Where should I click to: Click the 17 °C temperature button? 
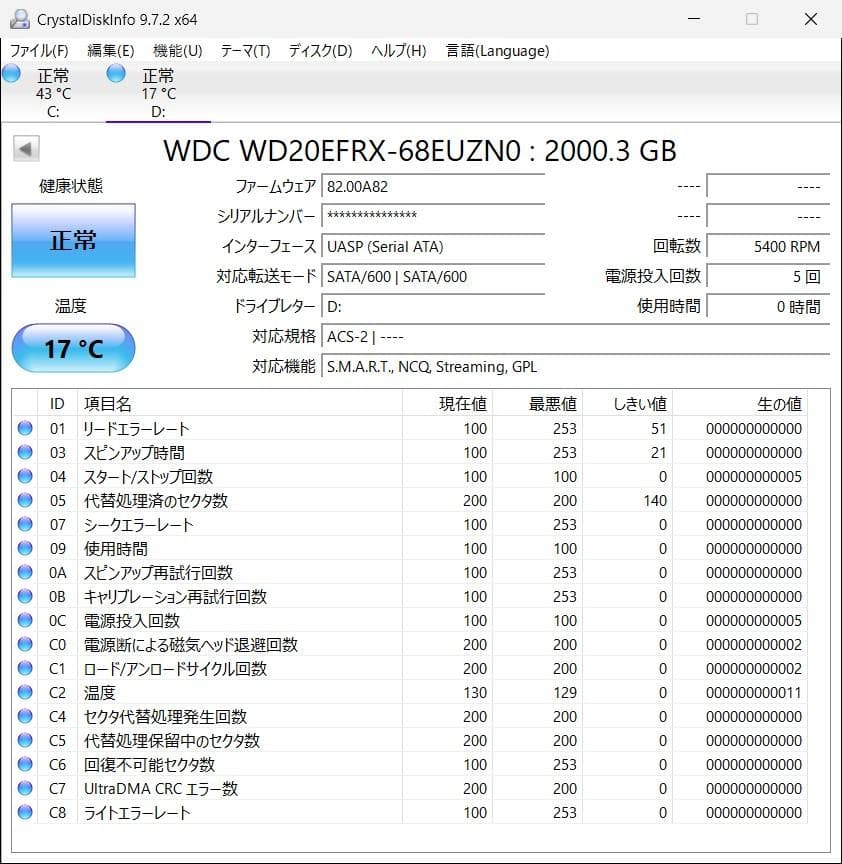pyautogui.click(x=73, y=348)
